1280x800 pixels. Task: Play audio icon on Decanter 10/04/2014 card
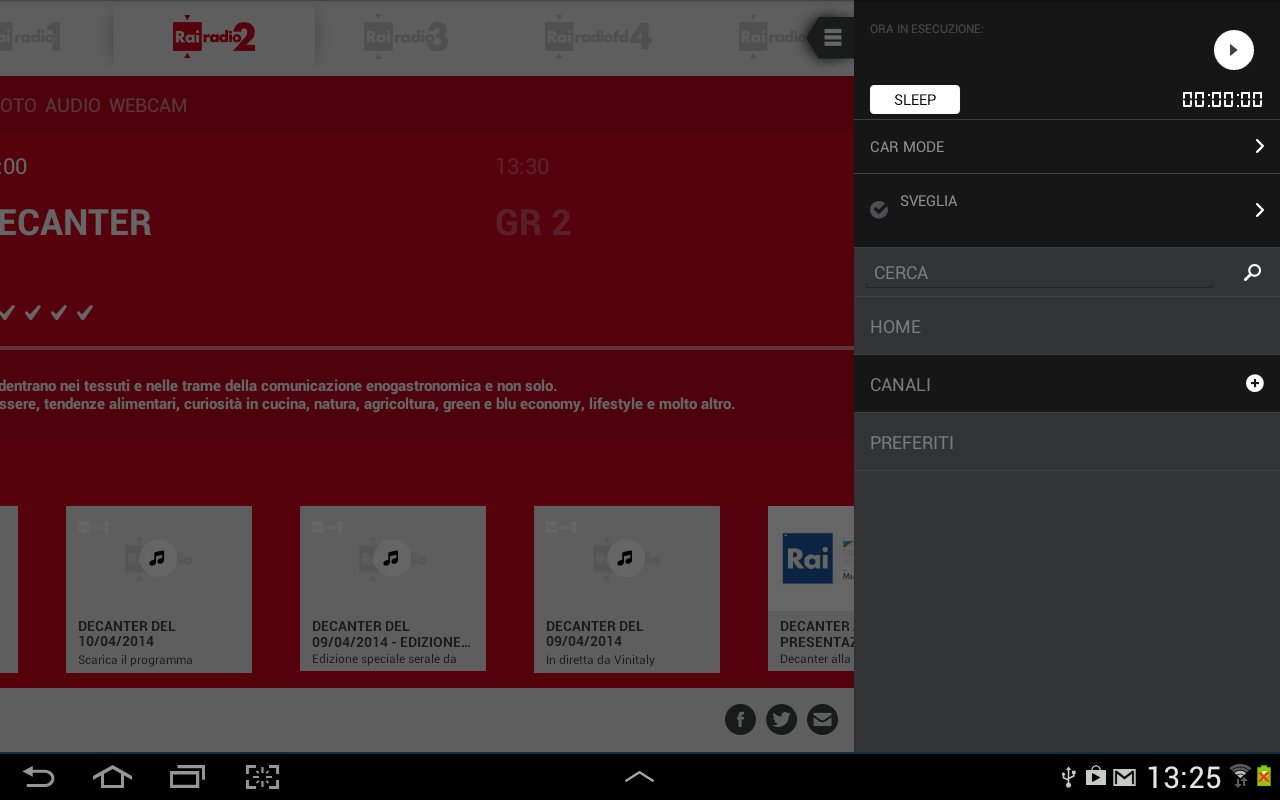pyautogui.click(x=157, y=558)
